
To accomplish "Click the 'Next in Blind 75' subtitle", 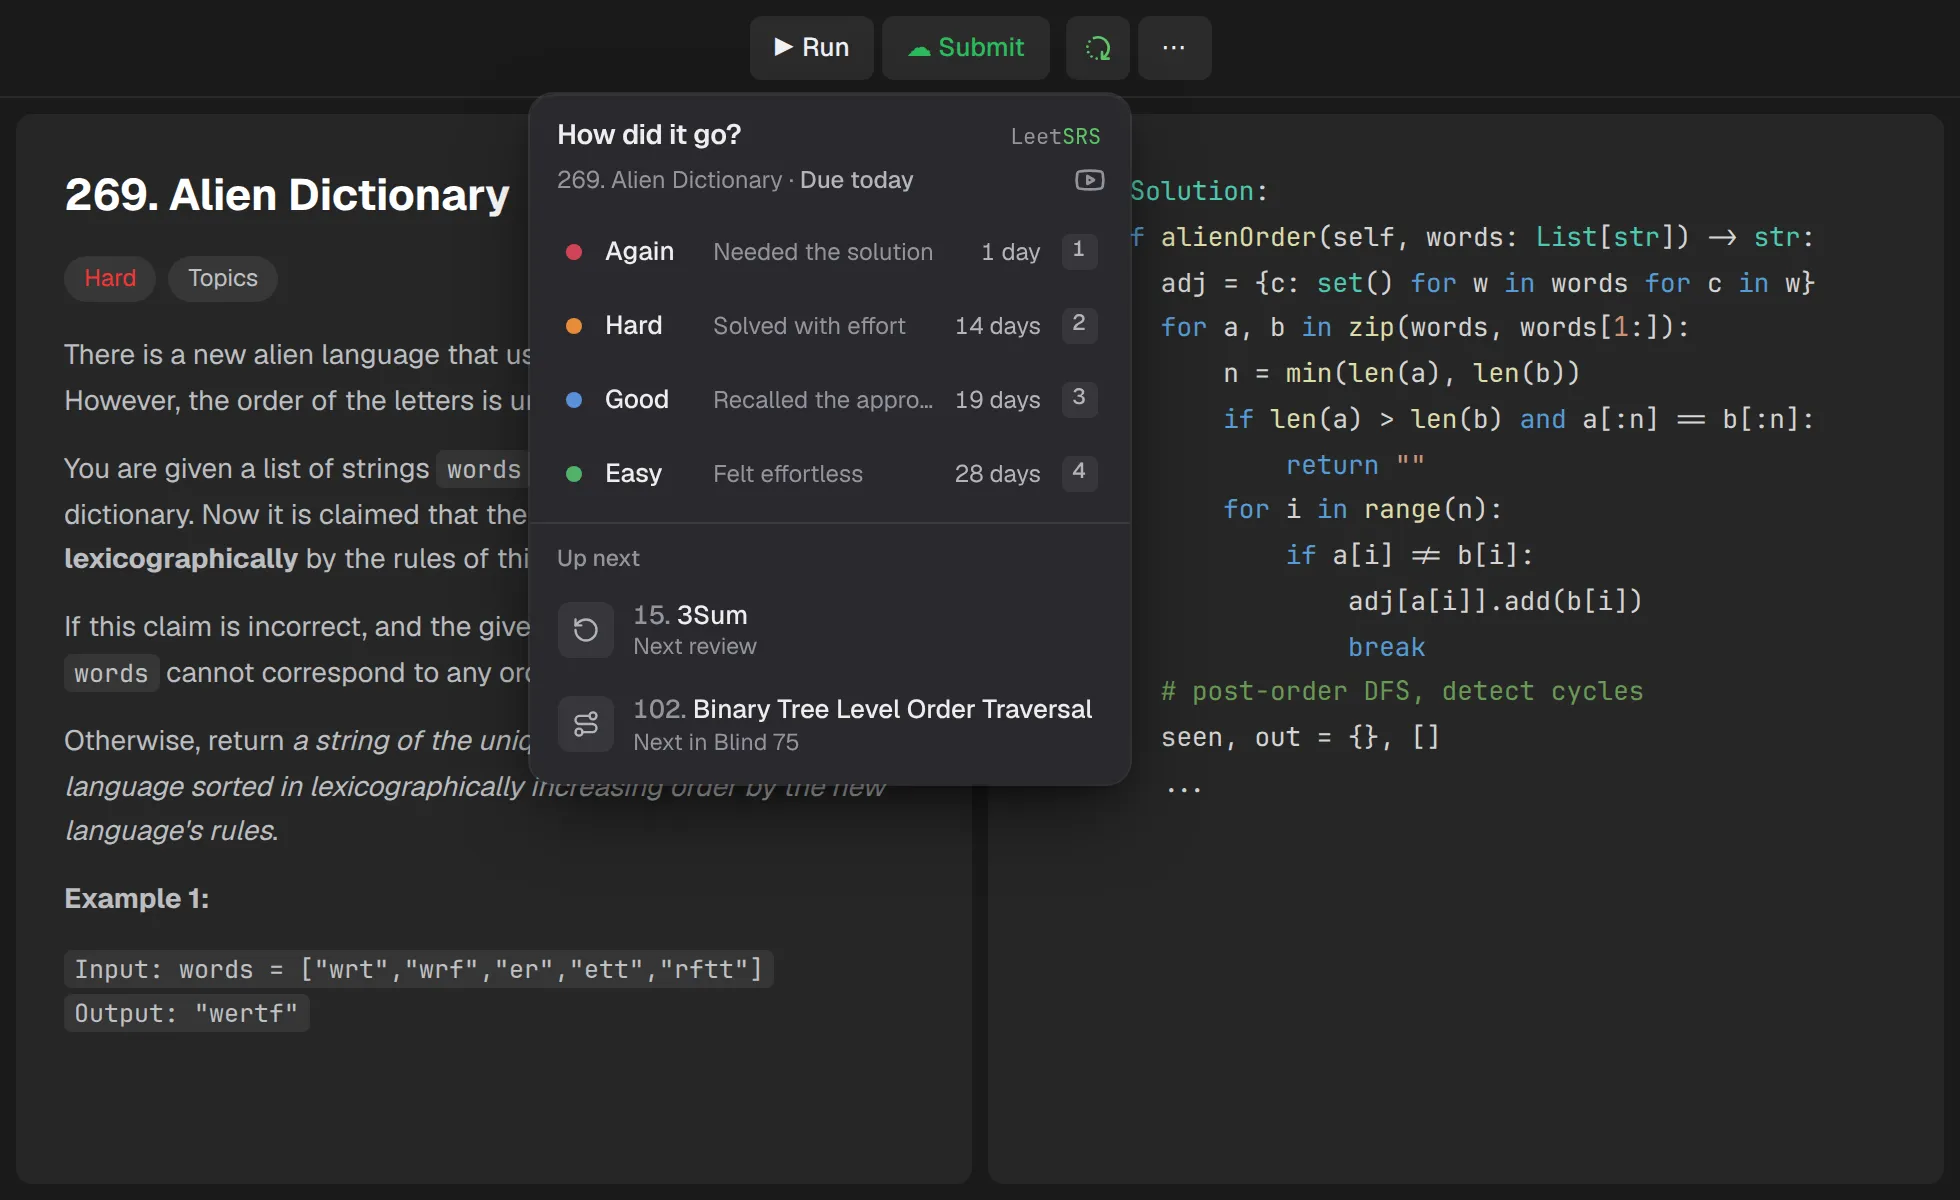I will tap(716, 742).
